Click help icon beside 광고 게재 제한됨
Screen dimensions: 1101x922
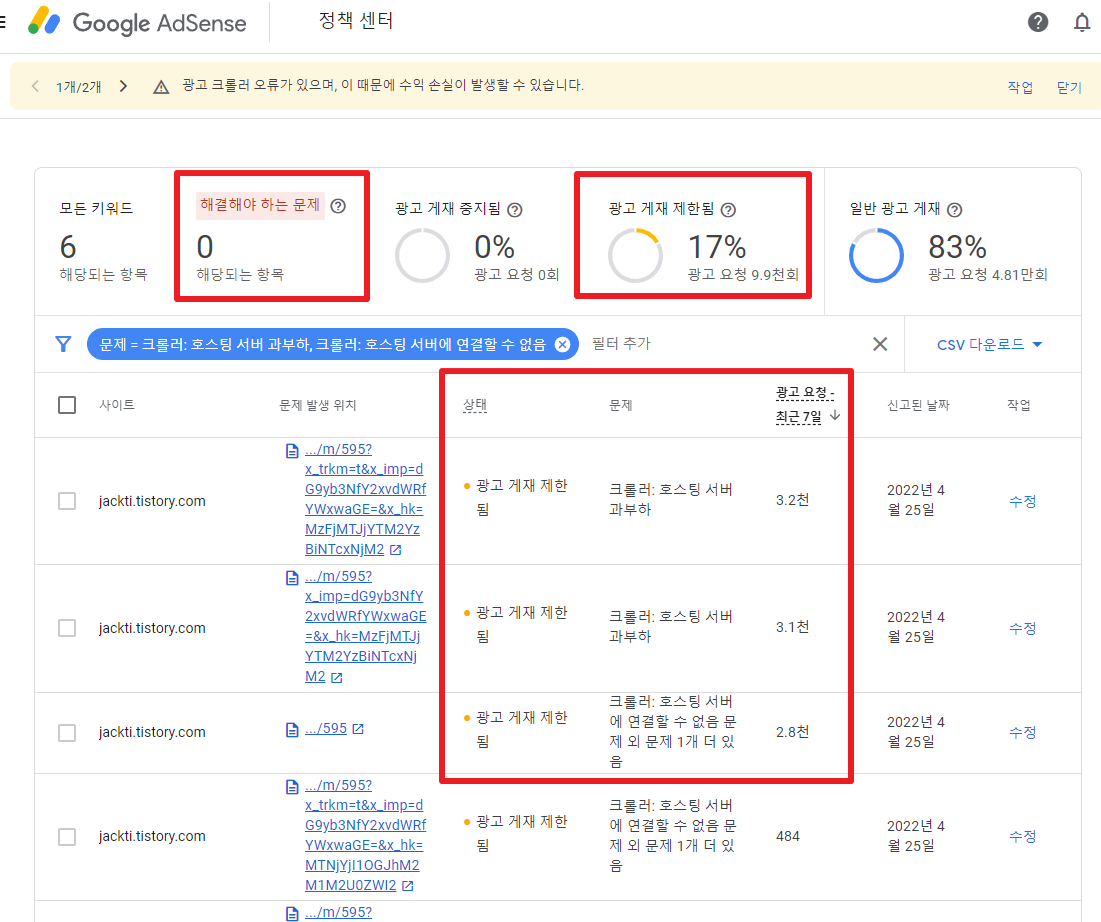point(729,210)
